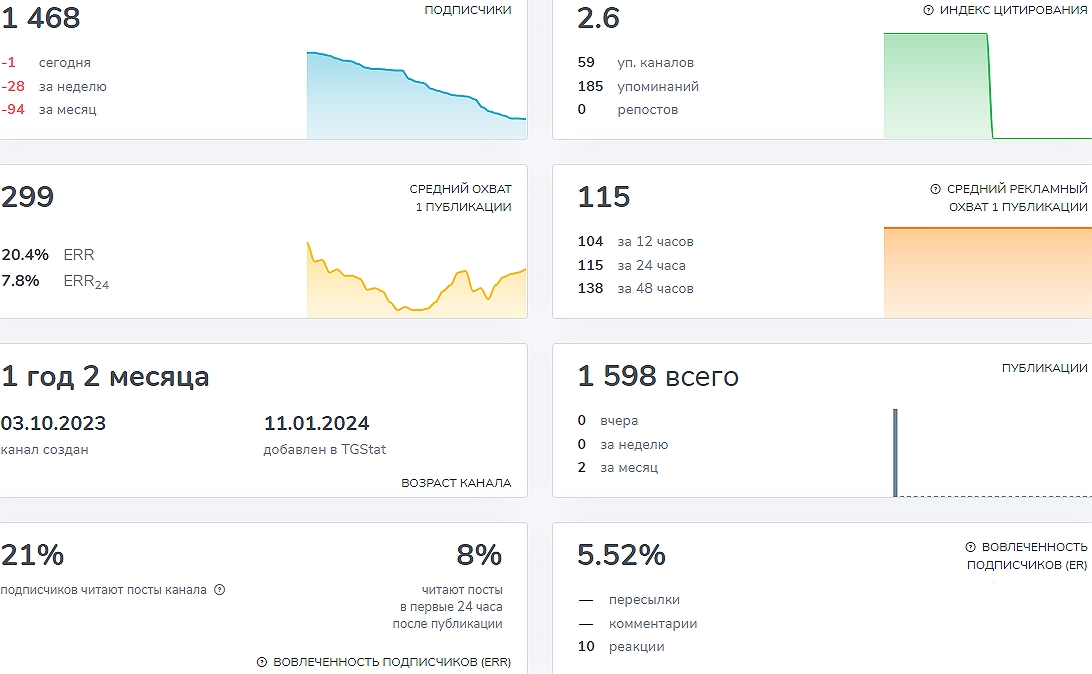Click help icon beside СРЕДНИЙ РЕКЛАМНЫЙ ОХВАТ
Image resolution: width=1092 pixels, height=674 pixels.
(935, 189)
